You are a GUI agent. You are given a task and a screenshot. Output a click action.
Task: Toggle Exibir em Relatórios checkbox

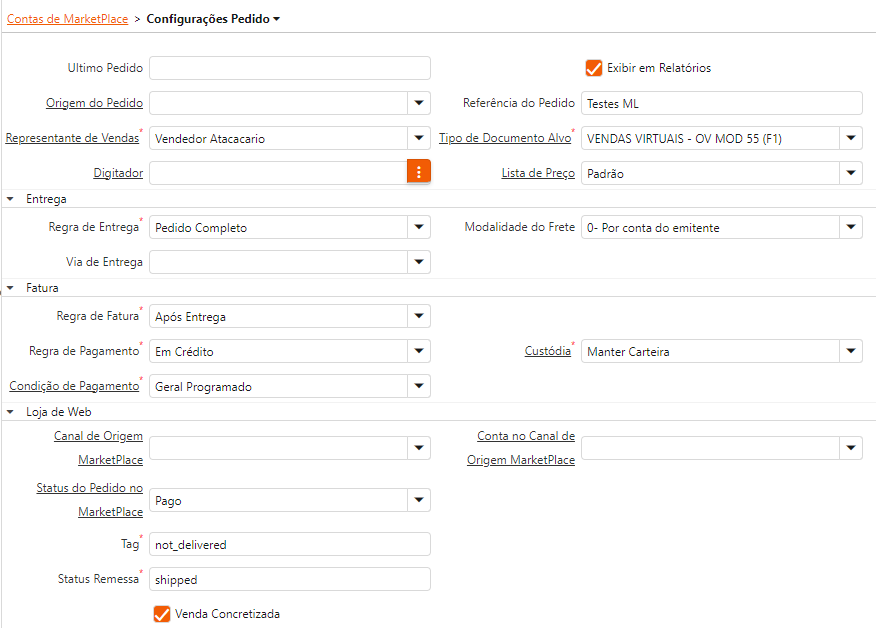tap(594, 68)
